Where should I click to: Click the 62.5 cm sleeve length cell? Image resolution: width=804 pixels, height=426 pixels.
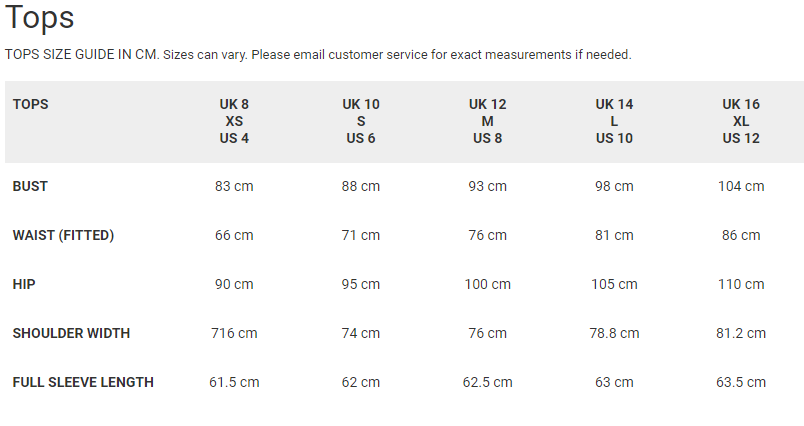pos(488,382)
